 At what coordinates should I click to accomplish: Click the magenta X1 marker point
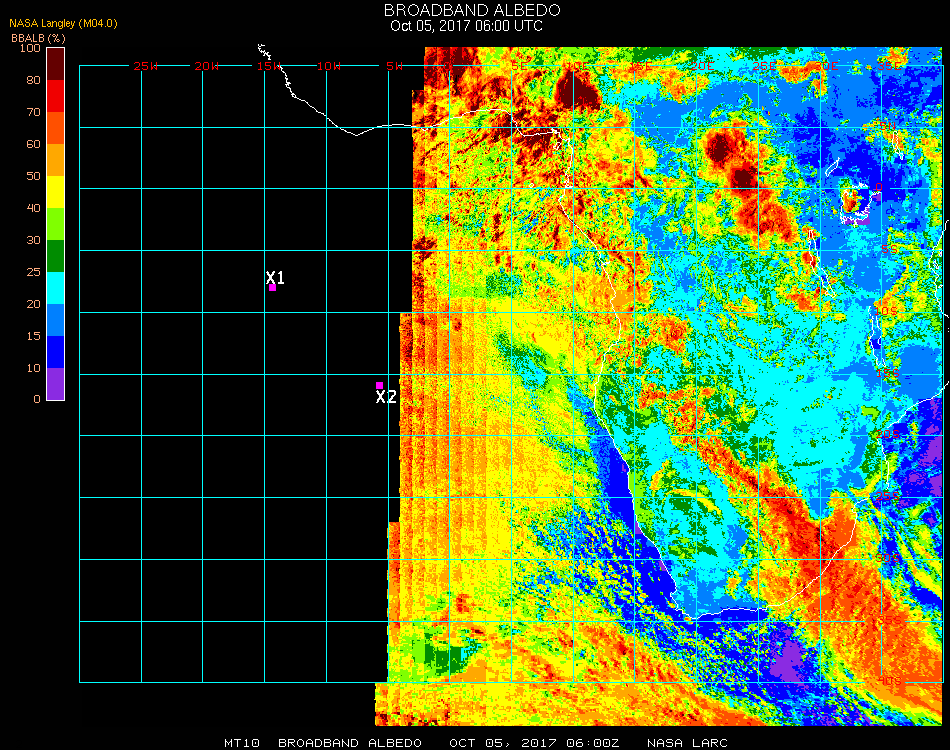(x=272, y=288)
